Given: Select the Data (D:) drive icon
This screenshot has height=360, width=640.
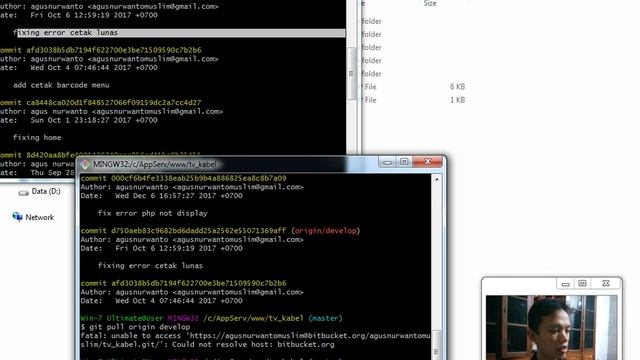Looking at the screenshot, I should click(23, 192).
